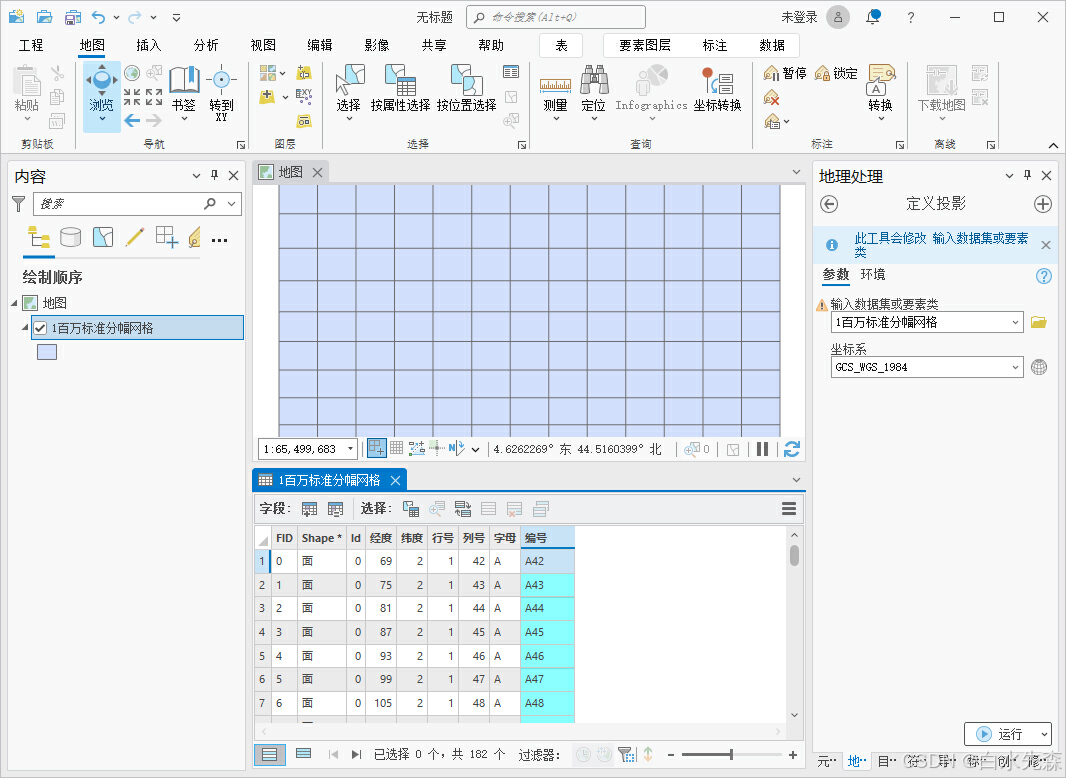Viewport: 1066px width, 778px height.
Task: Switch to the 环境 (Environments) tab
Action: click(x=873, y=275)
